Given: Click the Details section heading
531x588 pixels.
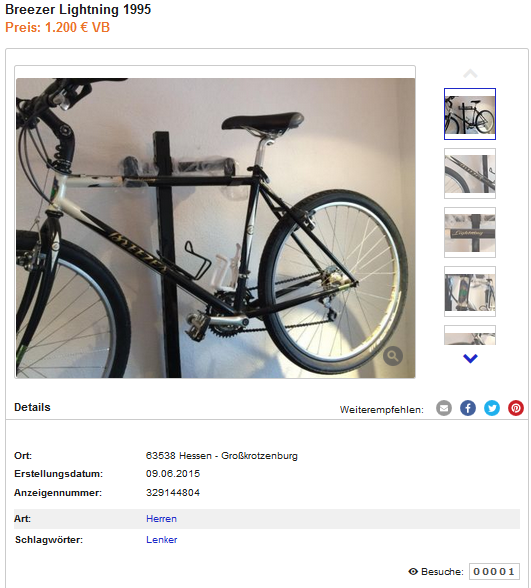Looking at the screenshot, I should coord(32,407).
